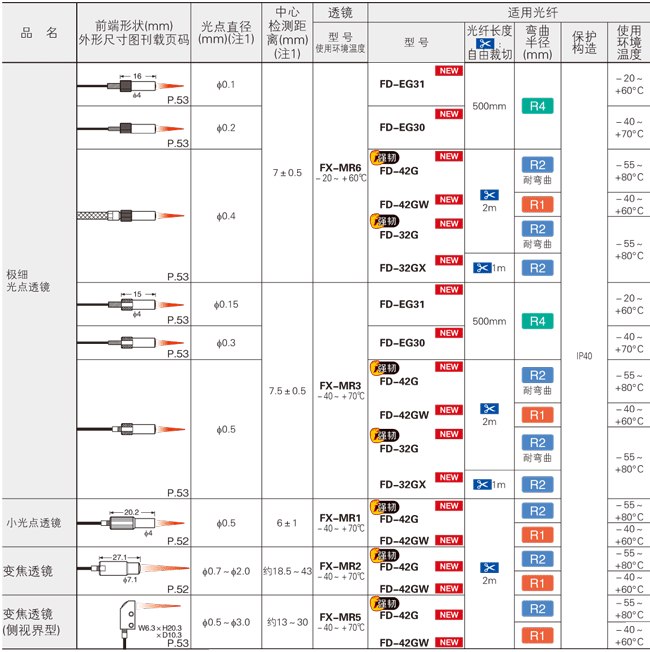Viewport: 650px width, 652px height.
Task: Click the NEW badge above FD-EG30 in FX-MR6 group
Action: (449, 114)
